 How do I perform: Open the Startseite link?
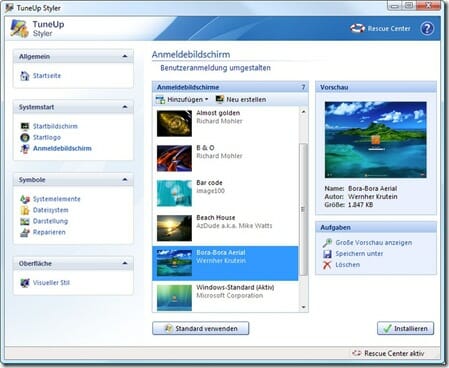47,76
